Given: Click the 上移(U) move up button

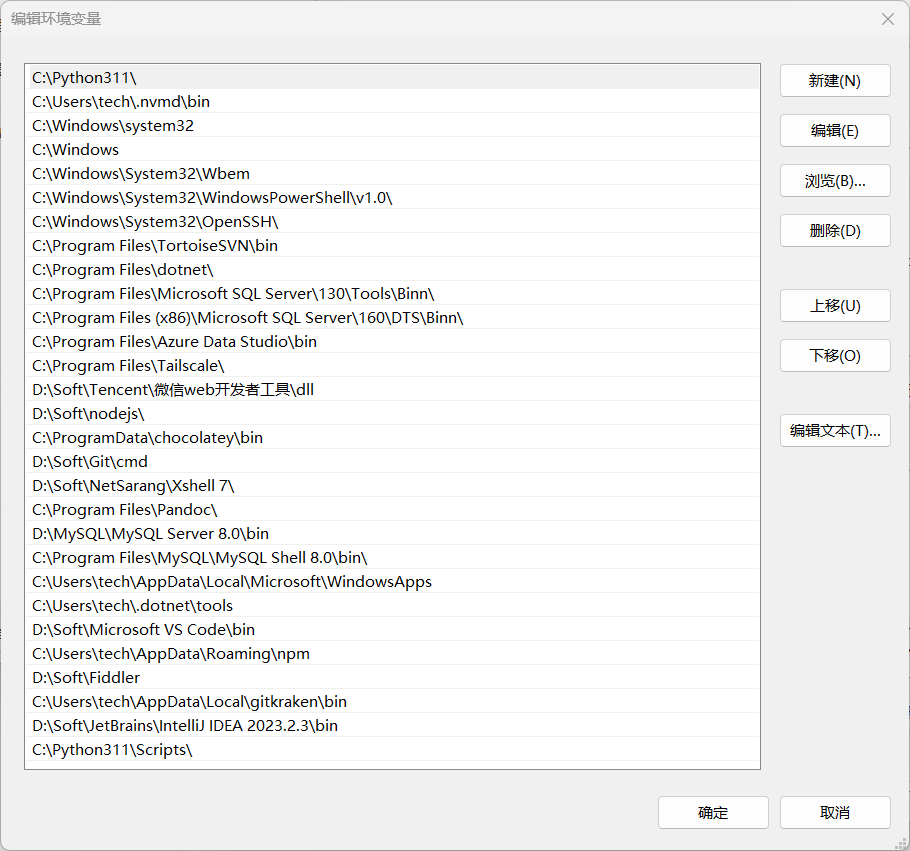Looking at the screenshot, I should (835, 305).
